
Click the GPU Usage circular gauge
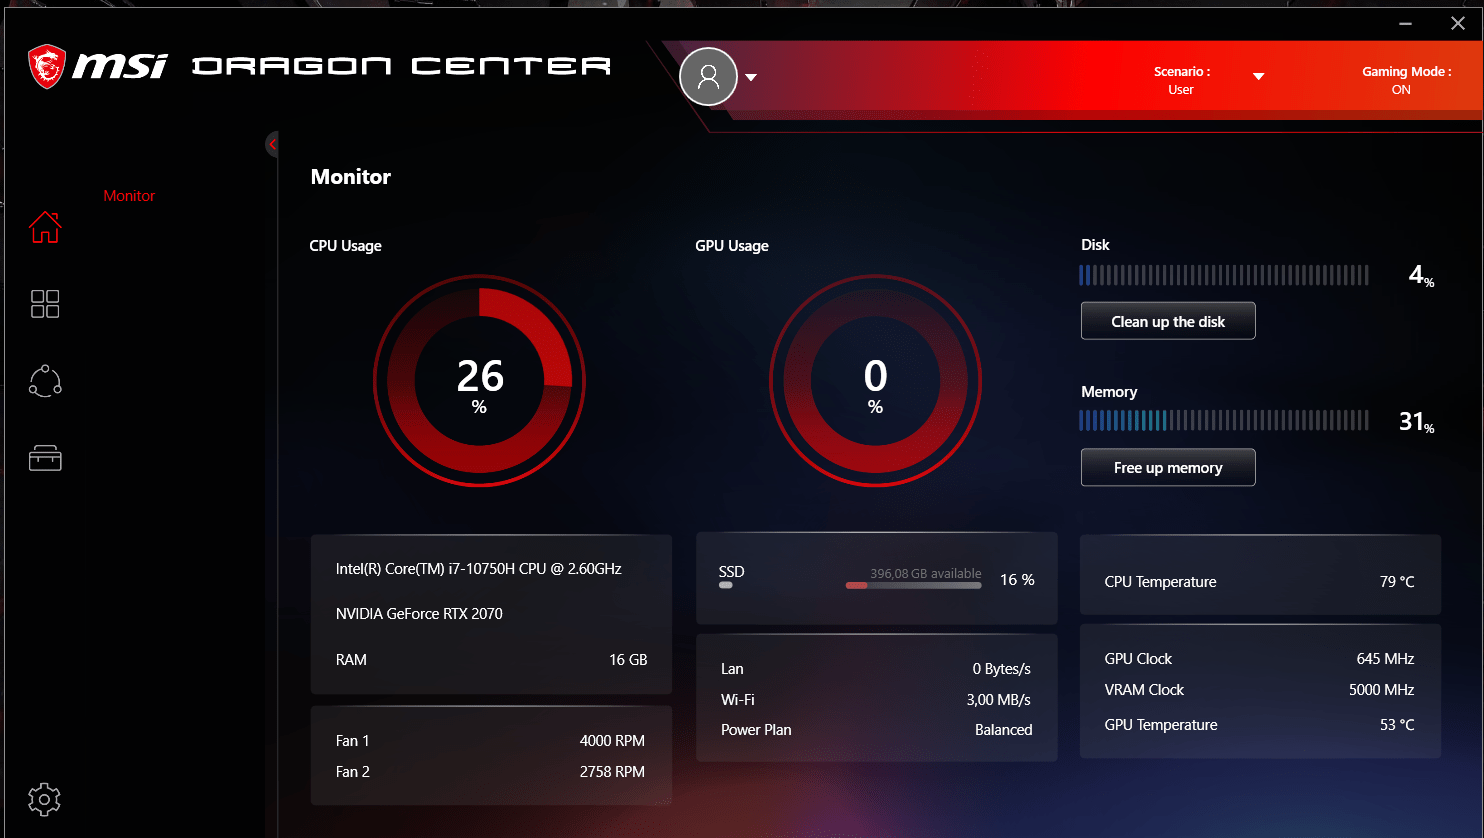pyautogui.click(x=875, y=381)
